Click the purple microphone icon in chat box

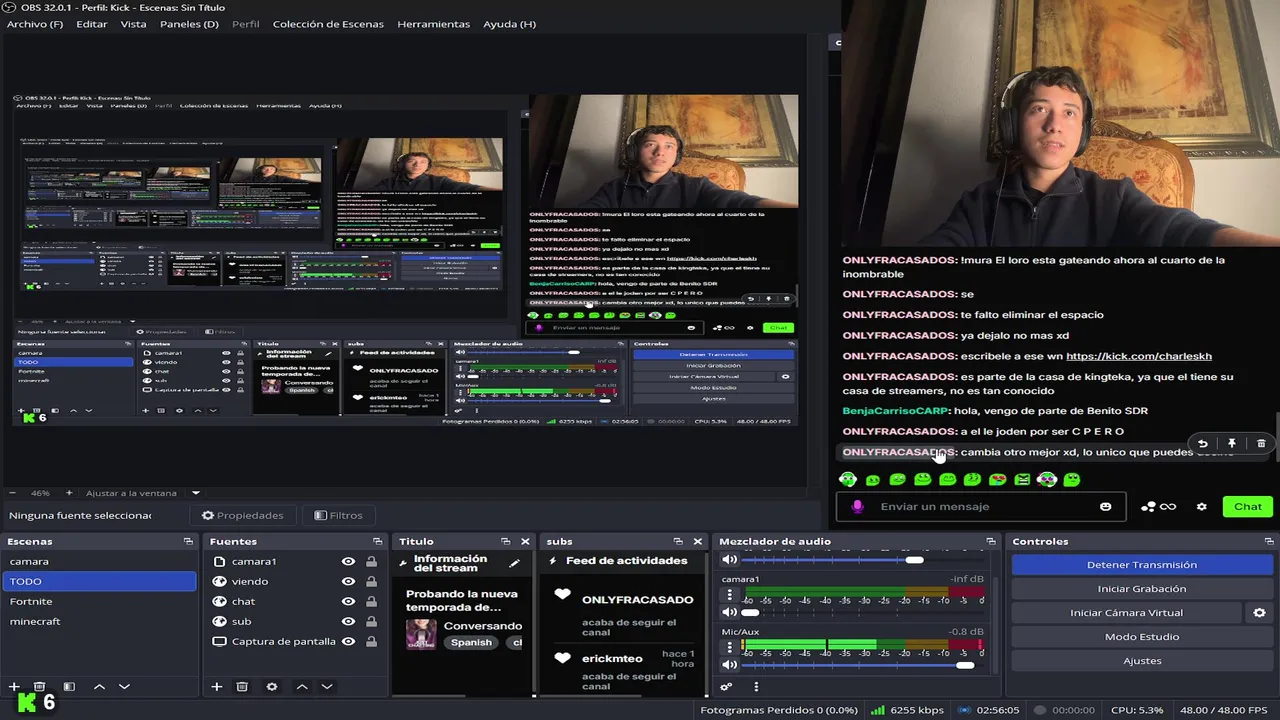[x=857, y=507]
